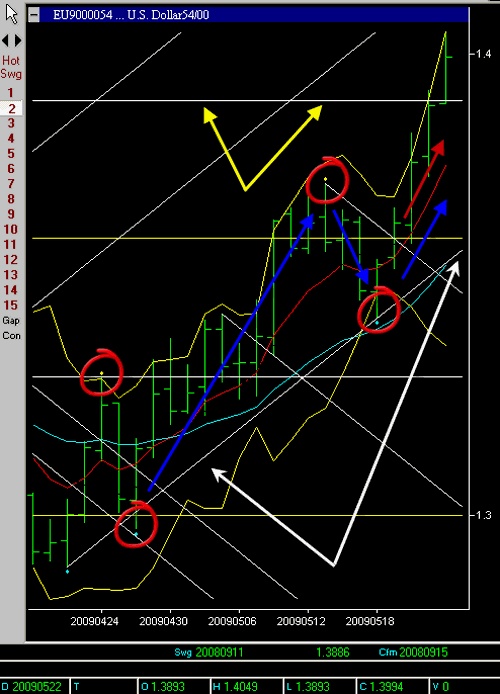Viewport: 500px width, 694px height.
Task: Click the right arrow navigation icon
Action: [x=18, y=41]
